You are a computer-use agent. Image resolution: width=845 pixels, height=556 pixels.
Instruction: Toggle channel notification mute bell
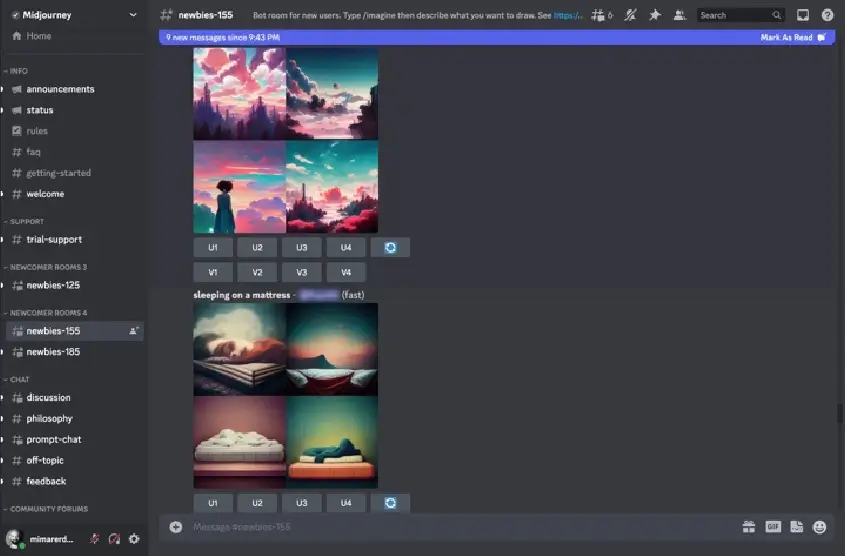[630, 15]
